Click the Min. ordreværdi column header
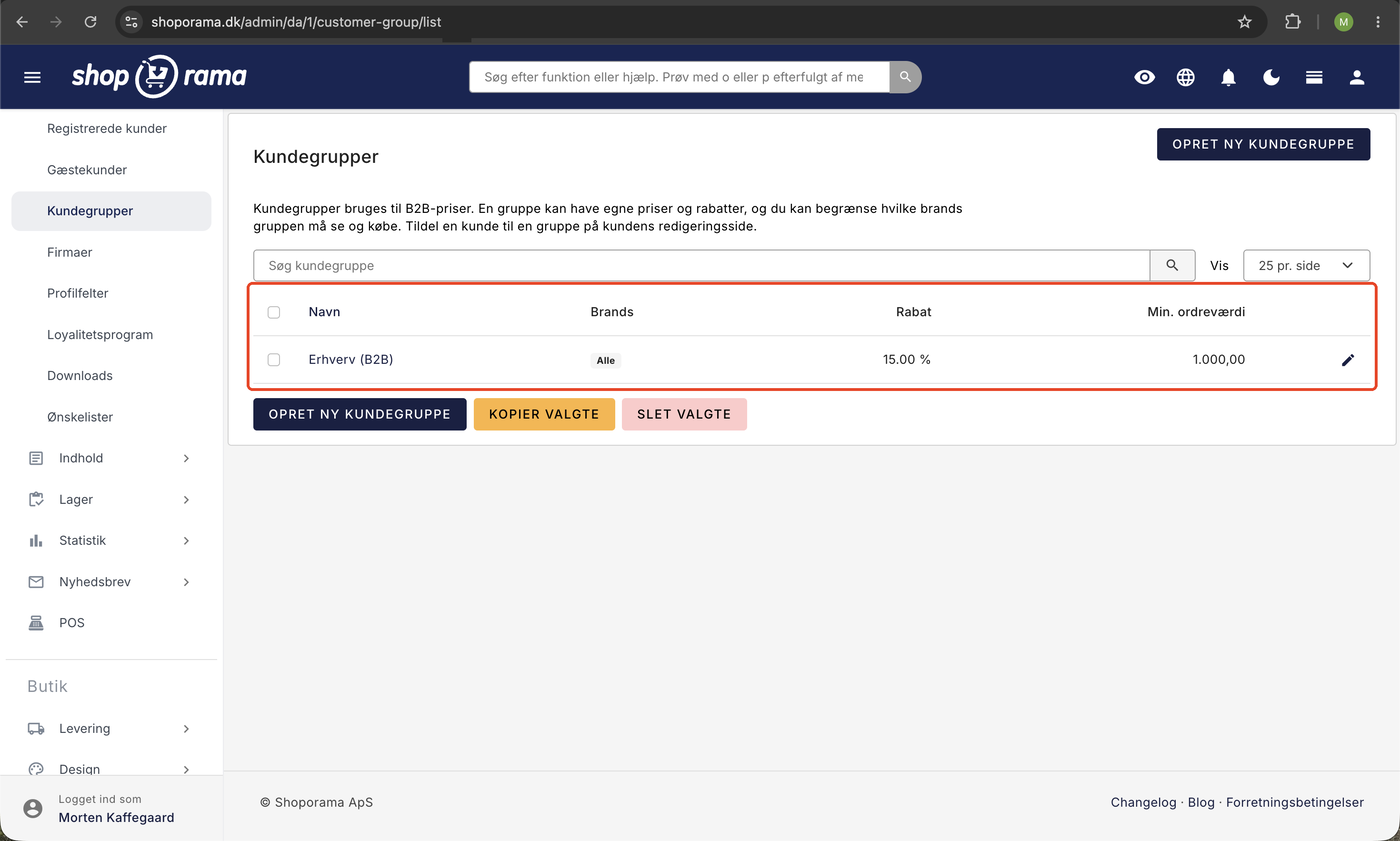 point(1196,312)
